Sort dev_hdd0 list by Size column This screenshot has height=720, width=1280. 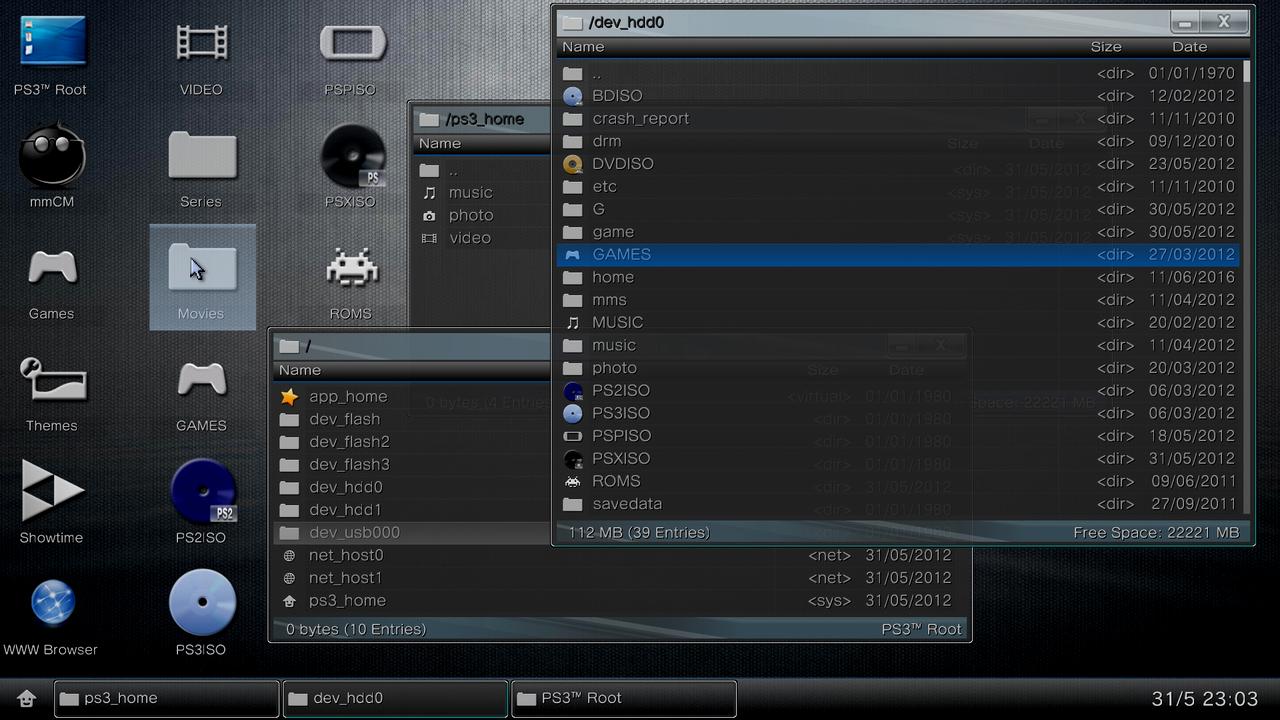click(1105, 47)
